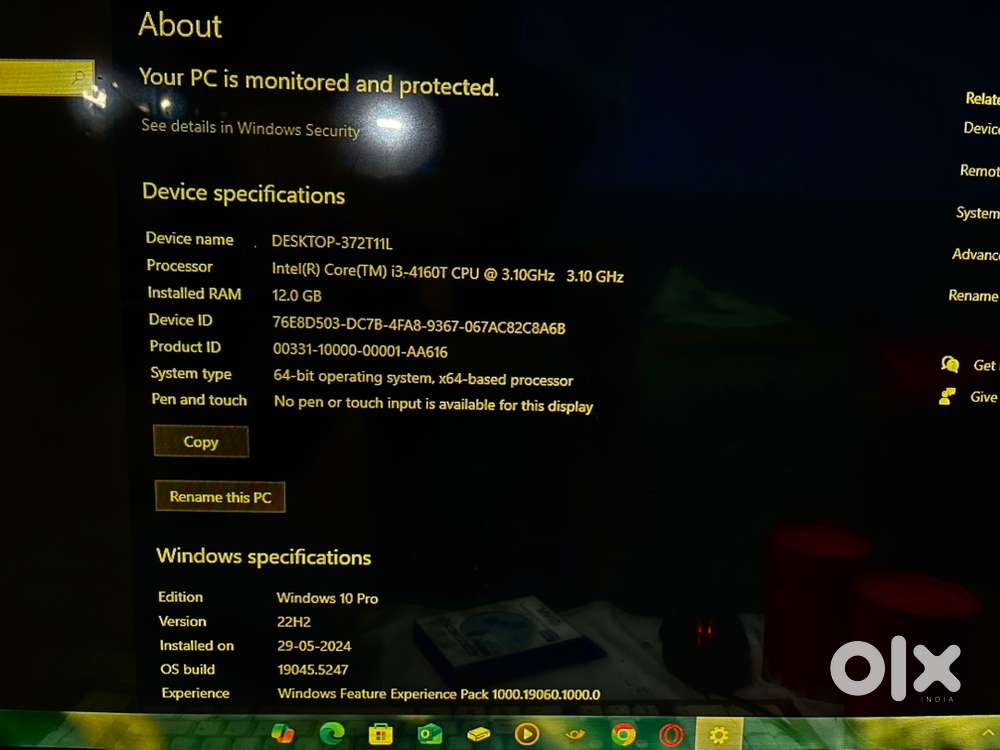Open Advanced system settings link
The width and height of the screenshot is (1000, 750).
(976, 254)
